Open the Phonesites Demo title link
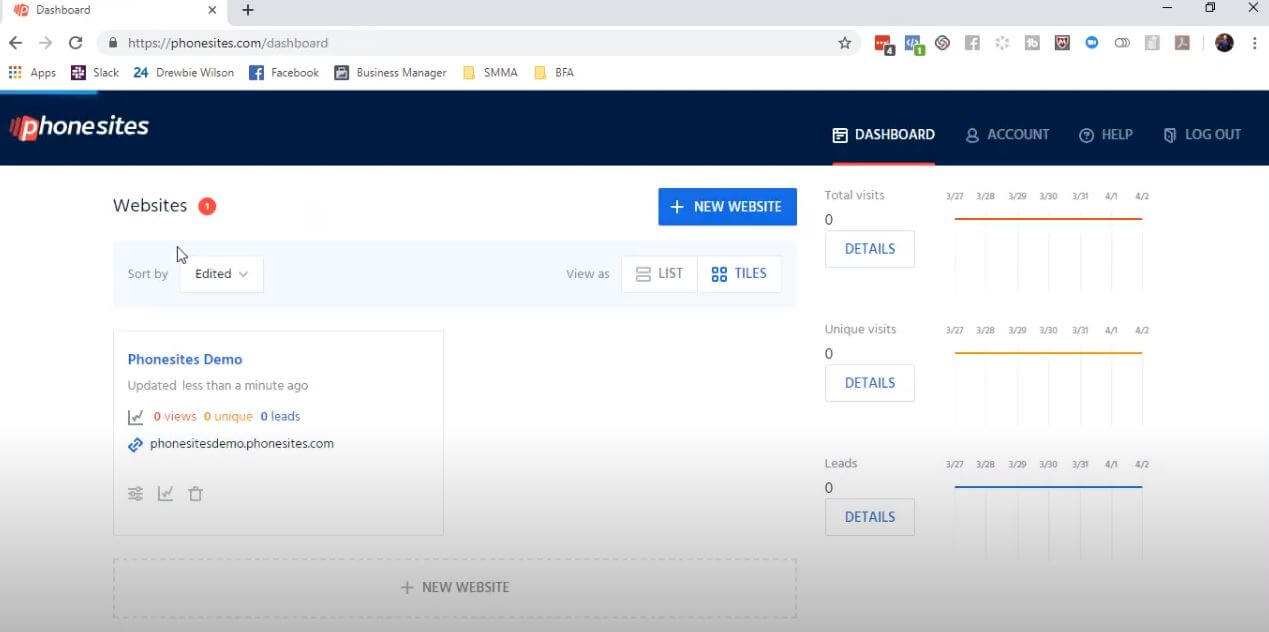The height and width of the screenshot is (632, 1269). point(185,359)
